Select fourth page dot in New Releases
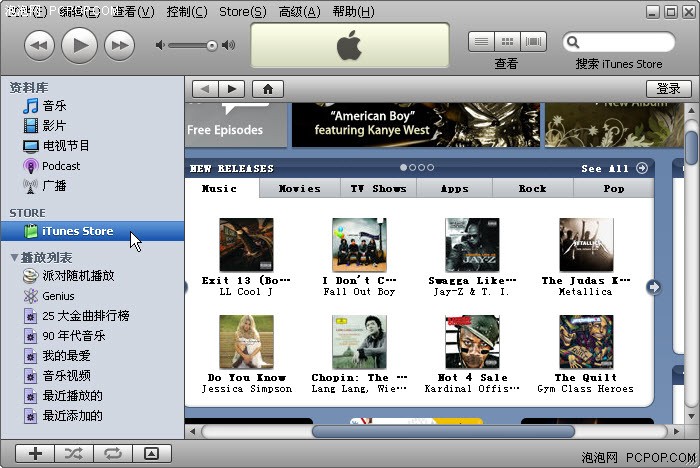The image size is (700, 468). click(430, 167)
